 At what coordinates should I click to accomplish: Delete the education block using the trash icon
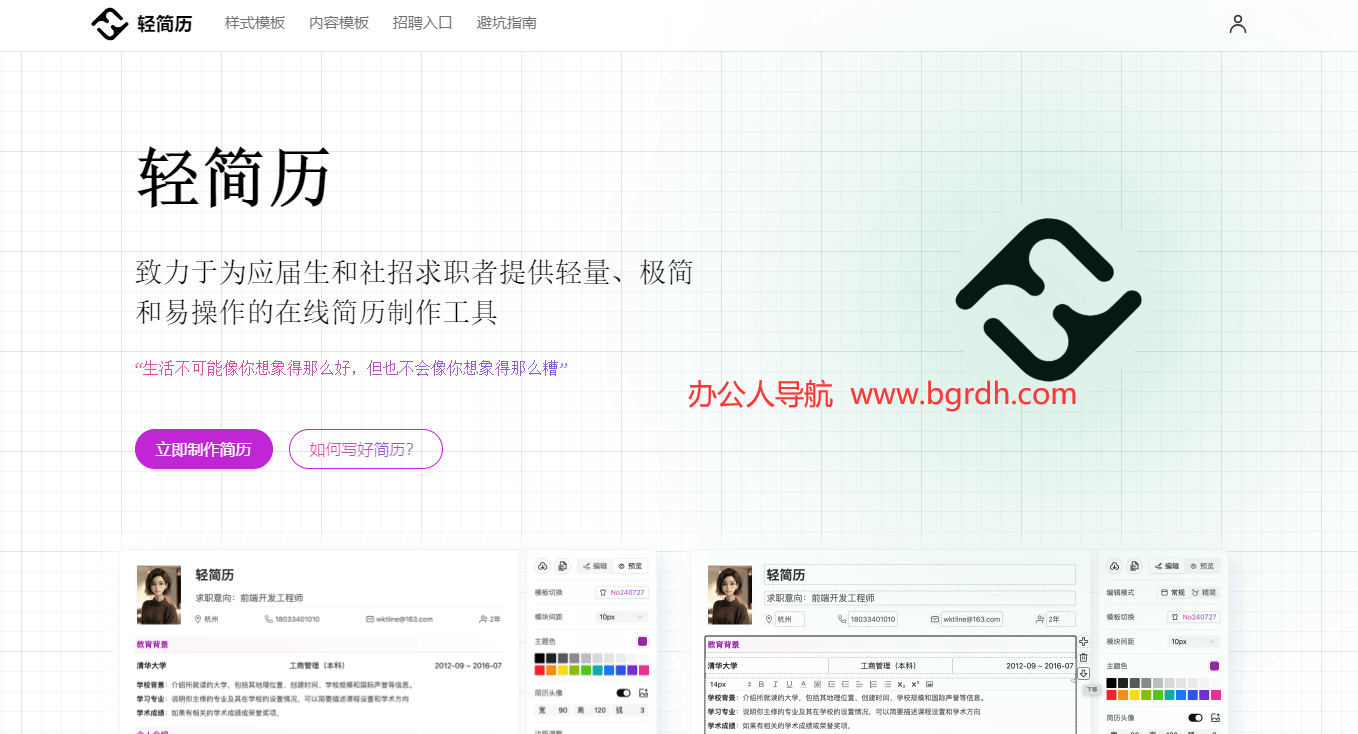pos(1083,657)
